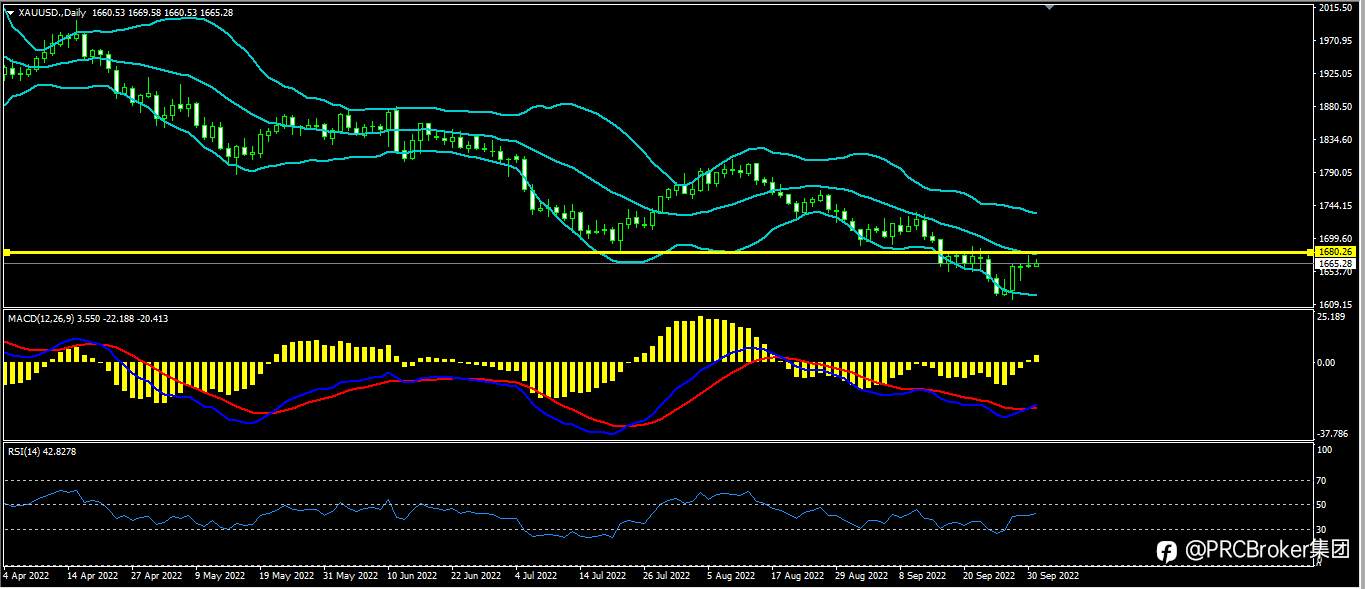Click the 100 RSI scale value
The width and height of the screenshot is (1365, 589).
coord(1326,451)
